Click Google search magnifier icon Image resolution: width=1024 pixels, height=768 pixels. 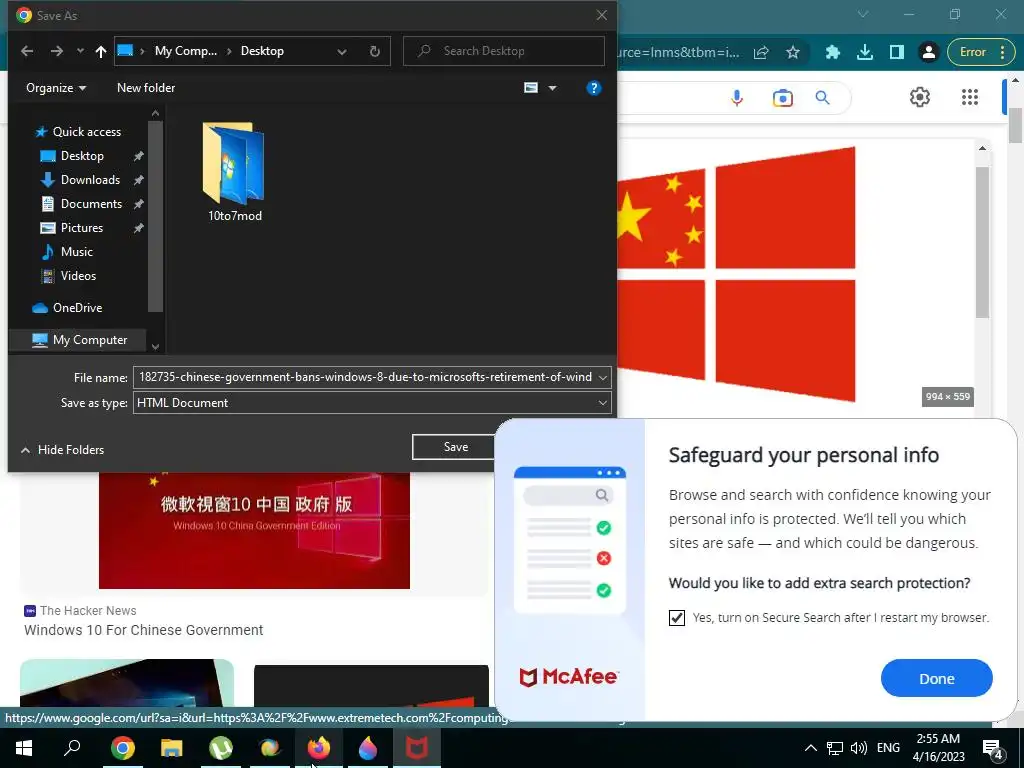[823, 98]
